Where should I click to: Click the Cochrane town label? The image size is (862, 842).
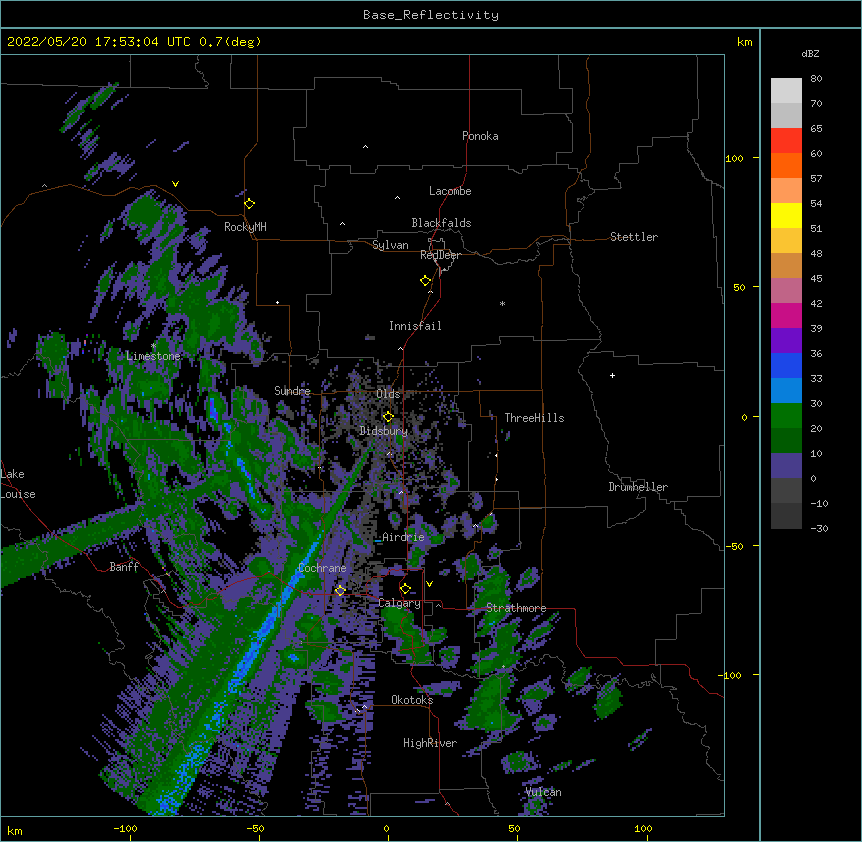[322, 568]
